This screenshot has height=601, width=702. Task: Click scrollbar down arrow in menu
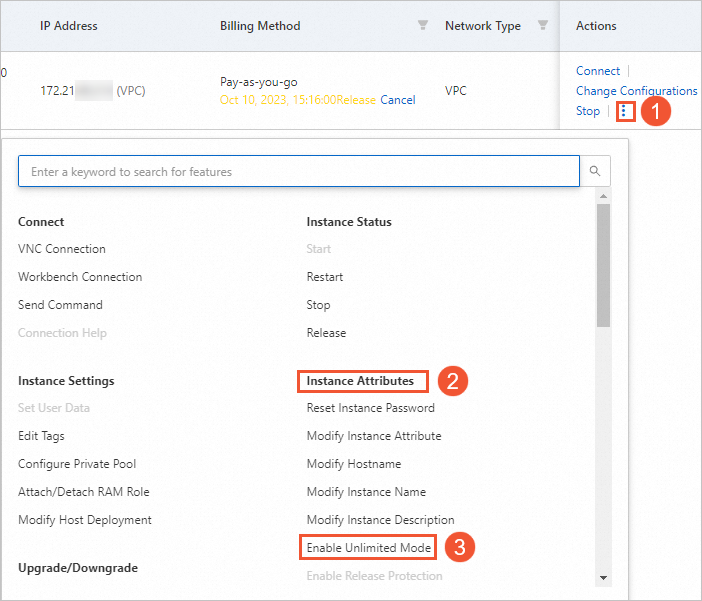[x=604, y=578]
